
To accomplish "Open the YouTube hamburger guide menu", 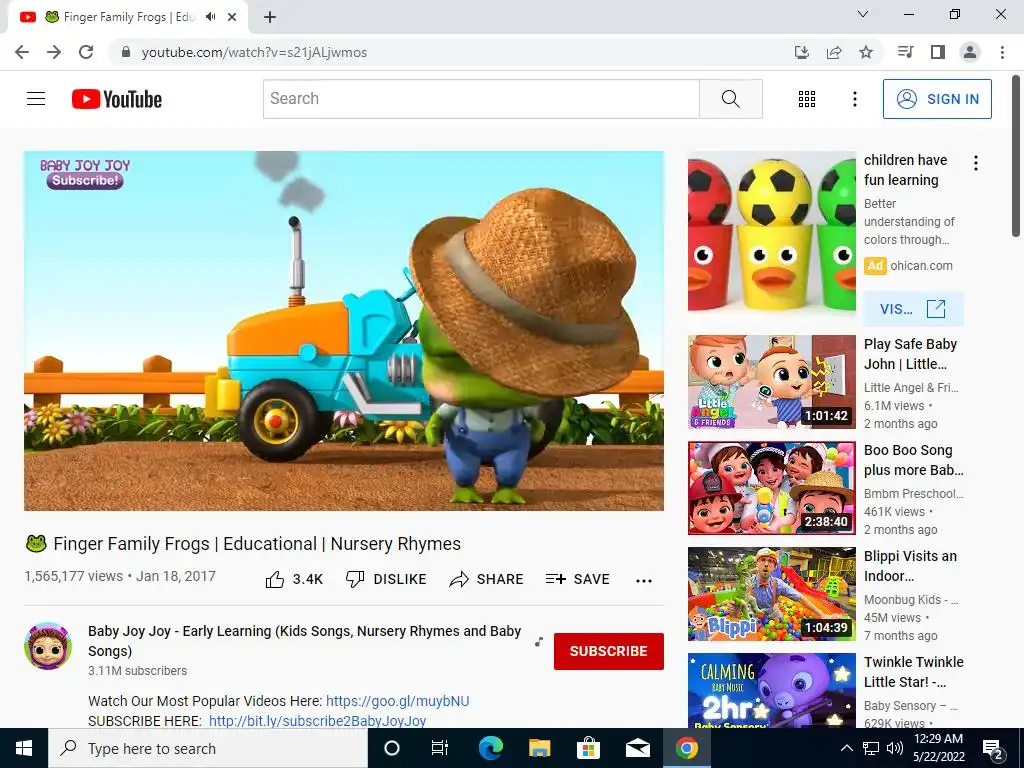I will [36, 99].
